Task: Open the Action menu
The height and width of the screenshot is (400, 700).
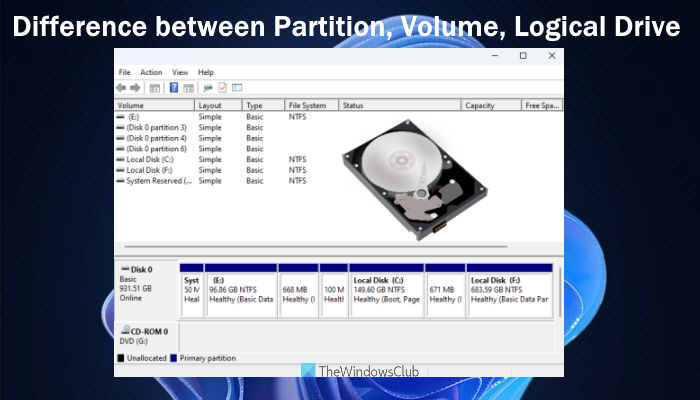Action: [x=151, y=72]
